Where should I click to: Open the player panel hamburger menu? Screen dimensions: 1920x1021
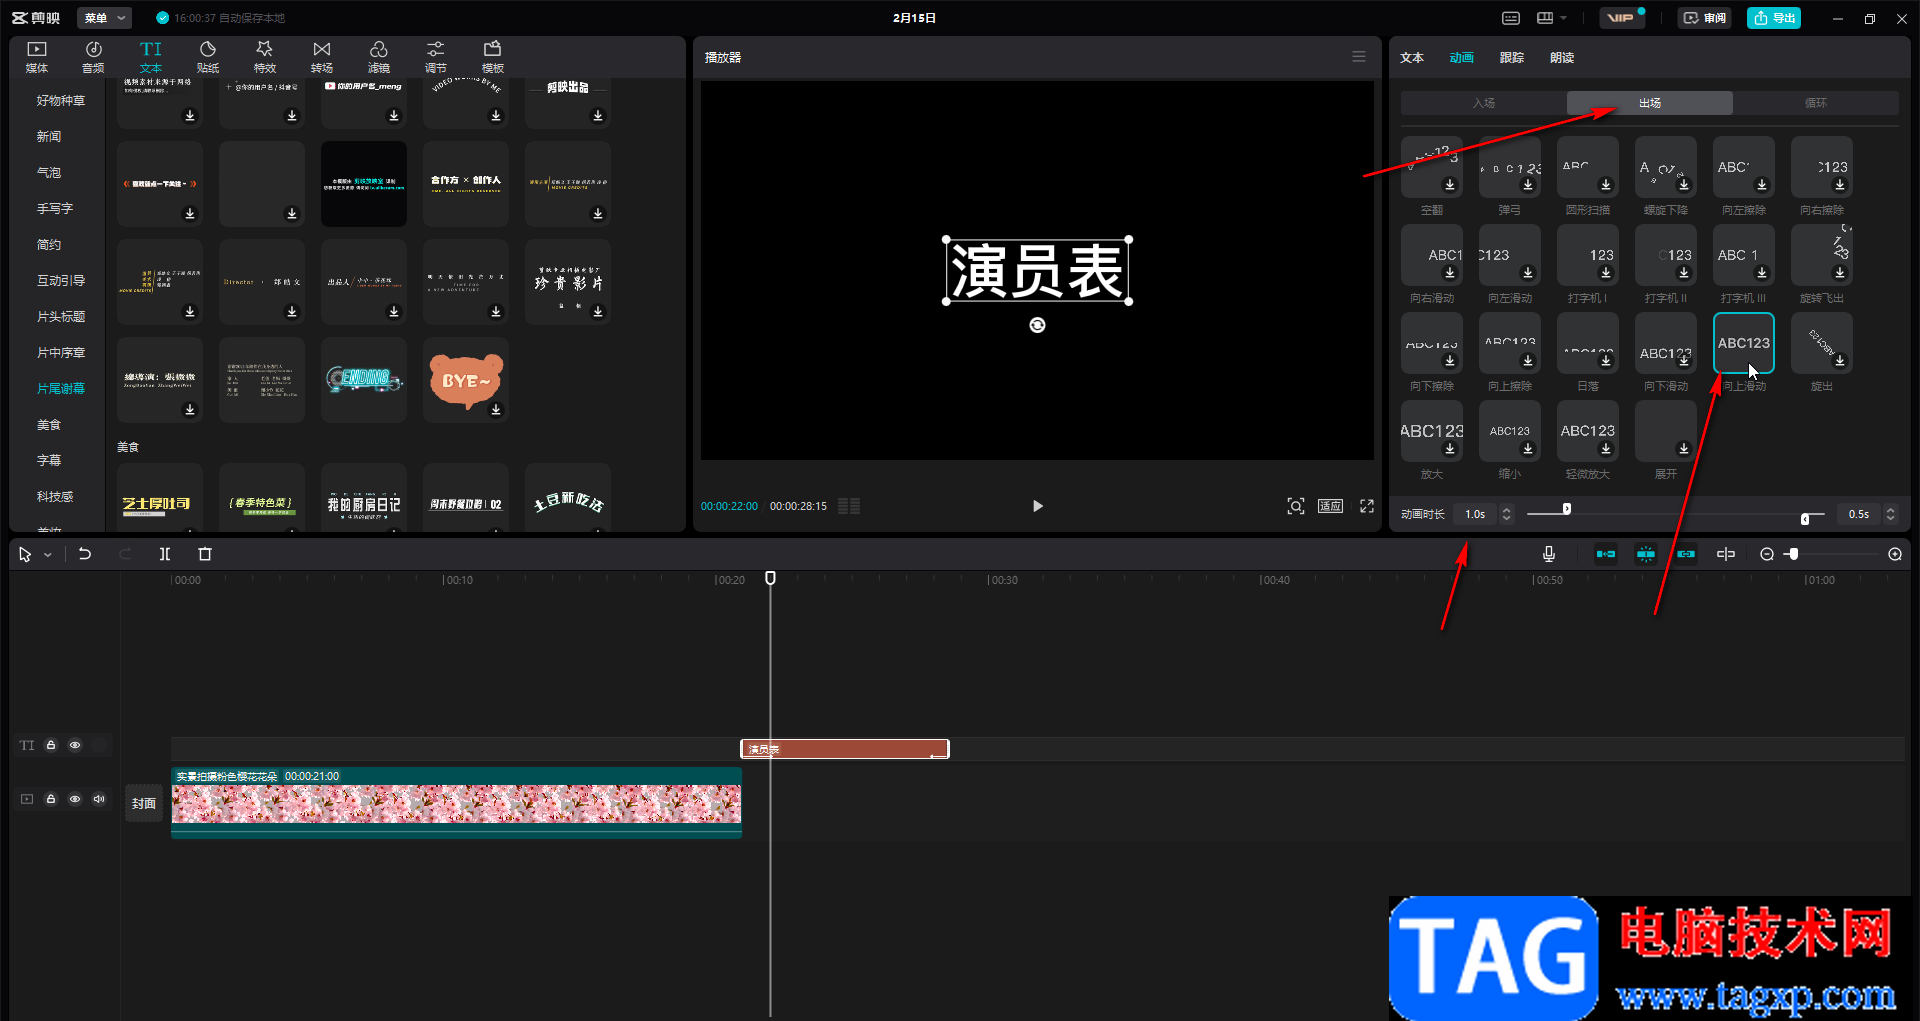pos(1359,57)
